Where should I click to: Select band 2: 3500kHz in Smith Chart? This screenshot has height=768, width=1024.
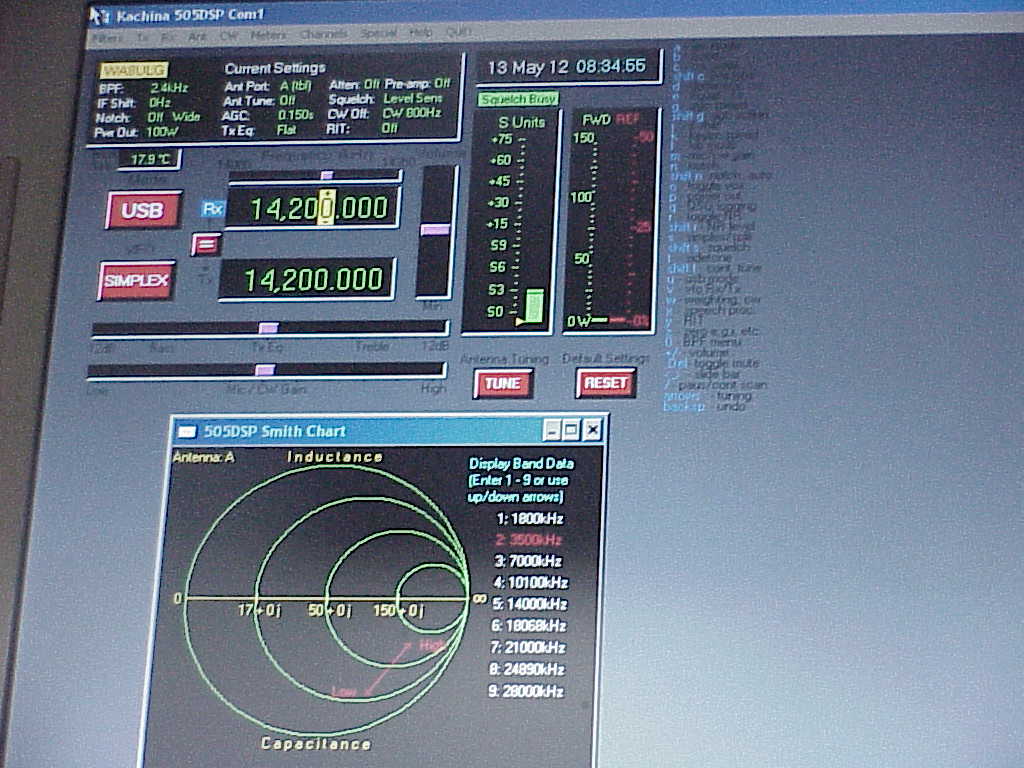(x=528, y=540)
